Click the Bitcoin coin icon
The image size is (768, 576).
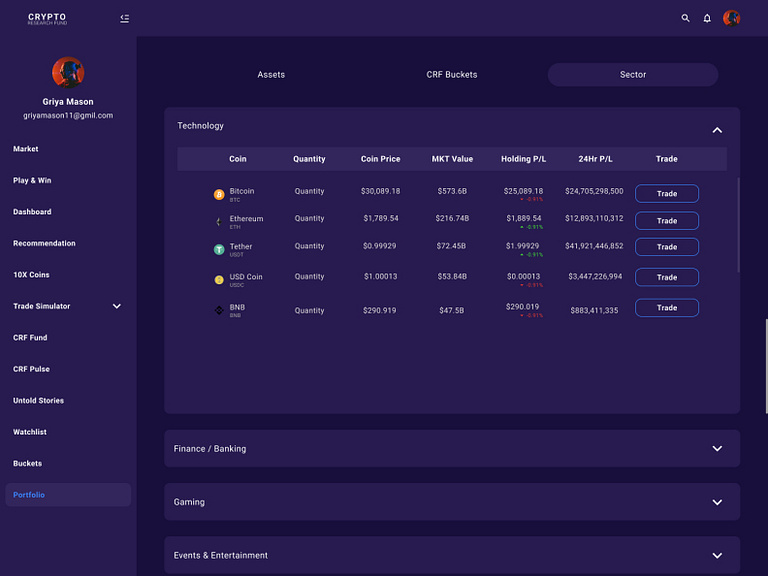pyautogui.click(x=219, y=194)
